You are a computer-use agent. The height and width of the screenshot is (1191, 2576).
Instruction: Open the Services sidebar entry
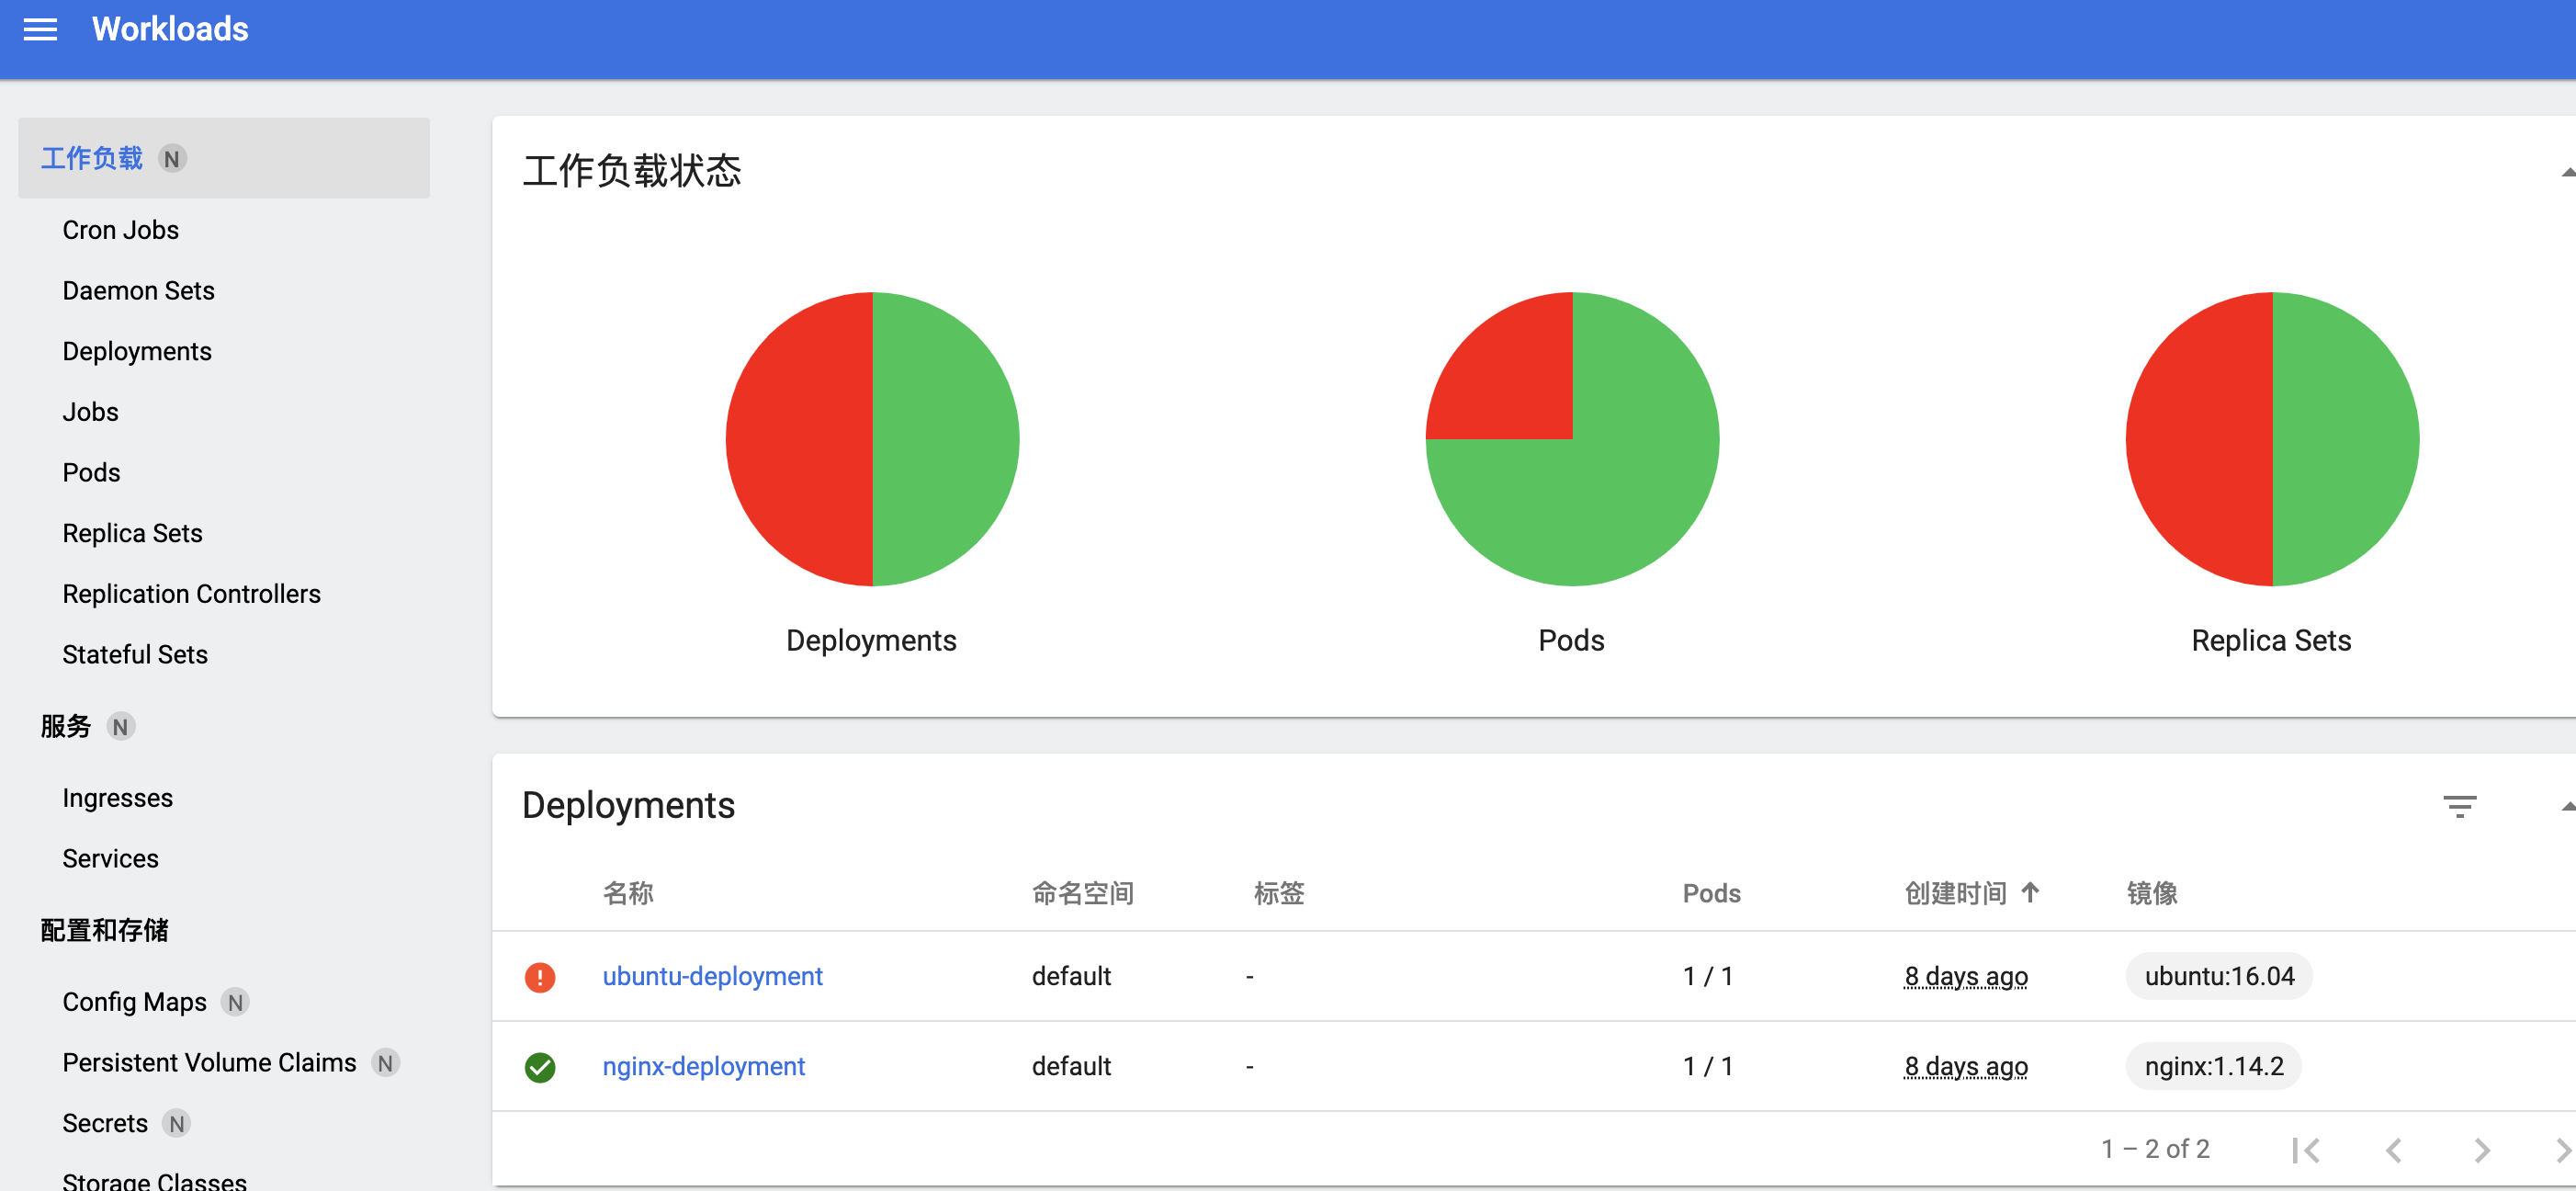click(x=110, y=857)
